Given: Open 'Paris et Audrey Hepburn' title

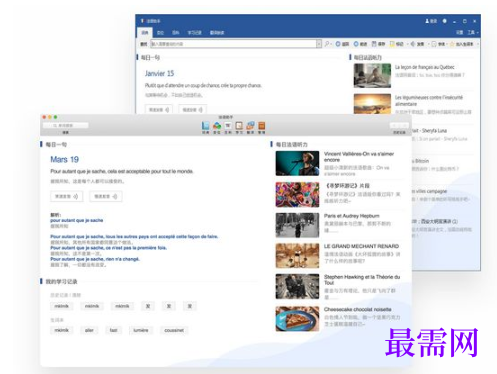Looking at the screenshot, I should (352, 216).
